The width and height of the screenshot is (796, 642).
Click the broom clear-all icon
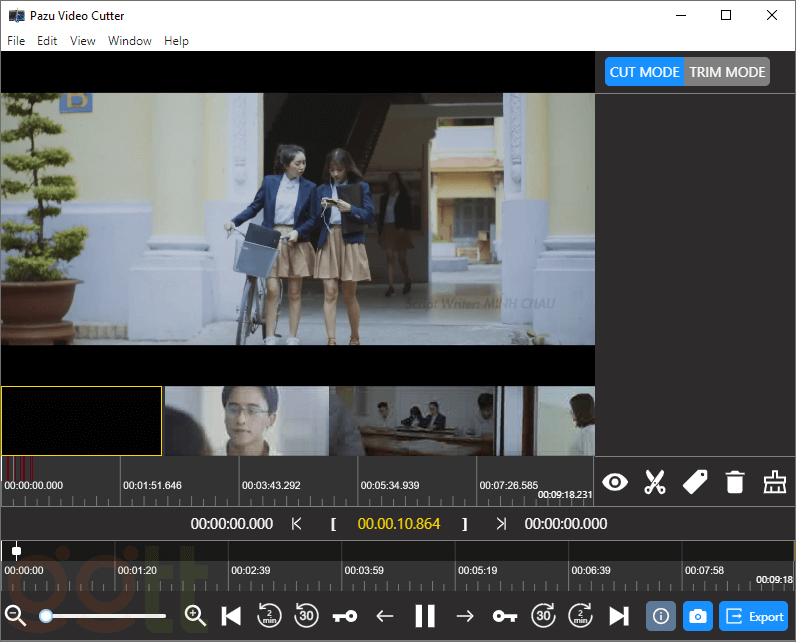(775, 482)
